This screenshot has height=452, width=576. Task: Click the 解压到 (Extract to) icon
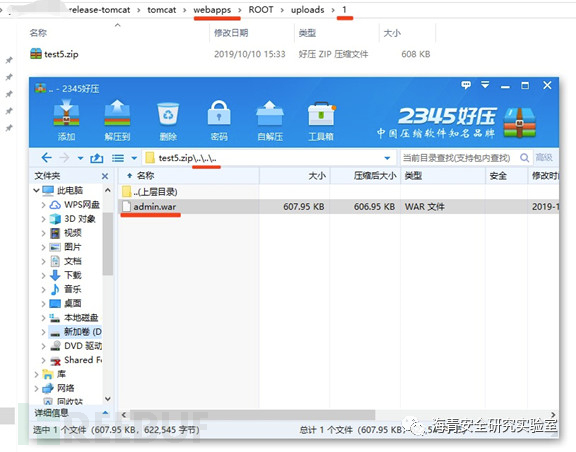tap(117, 120)
